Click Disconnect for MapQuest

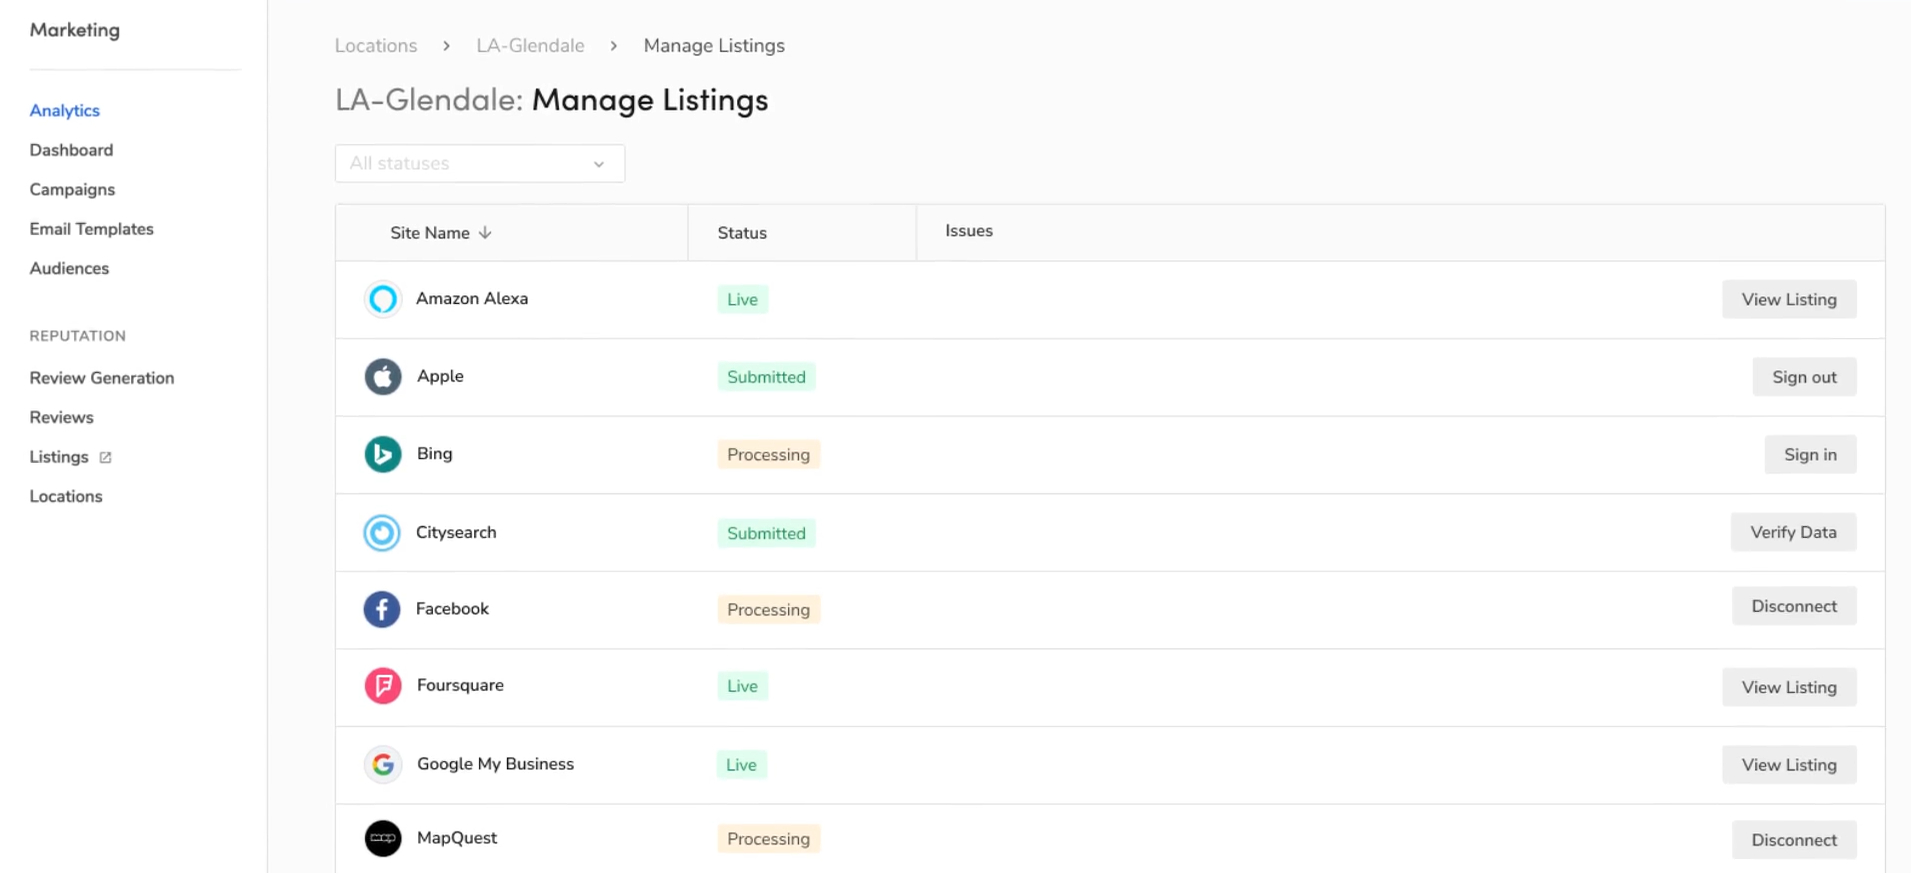pyautogui.click(x=1794, y=840)
